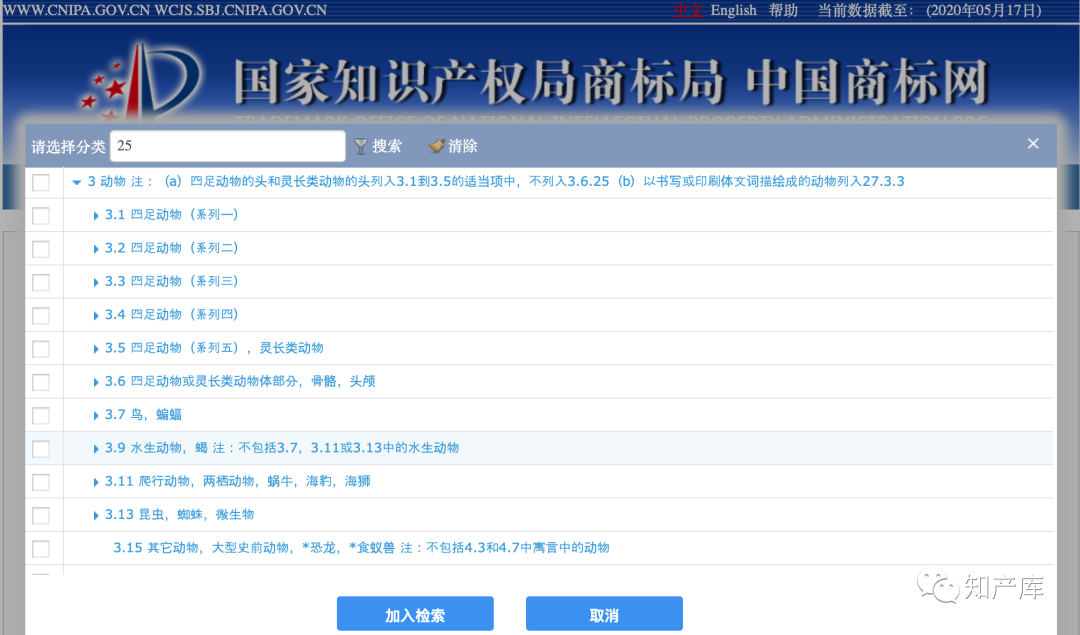
Task: Select tree item 3.5 四足动物(系列五),灵长类动物
Action: [214, 348]
